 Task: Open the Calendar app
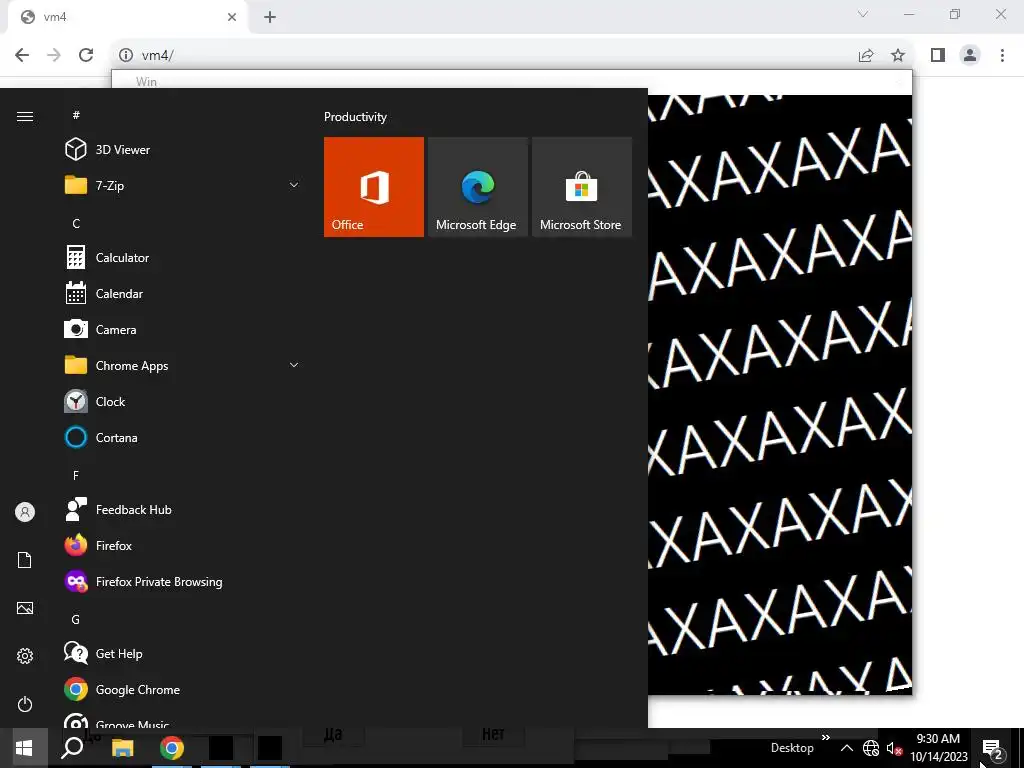click(183, 293)
